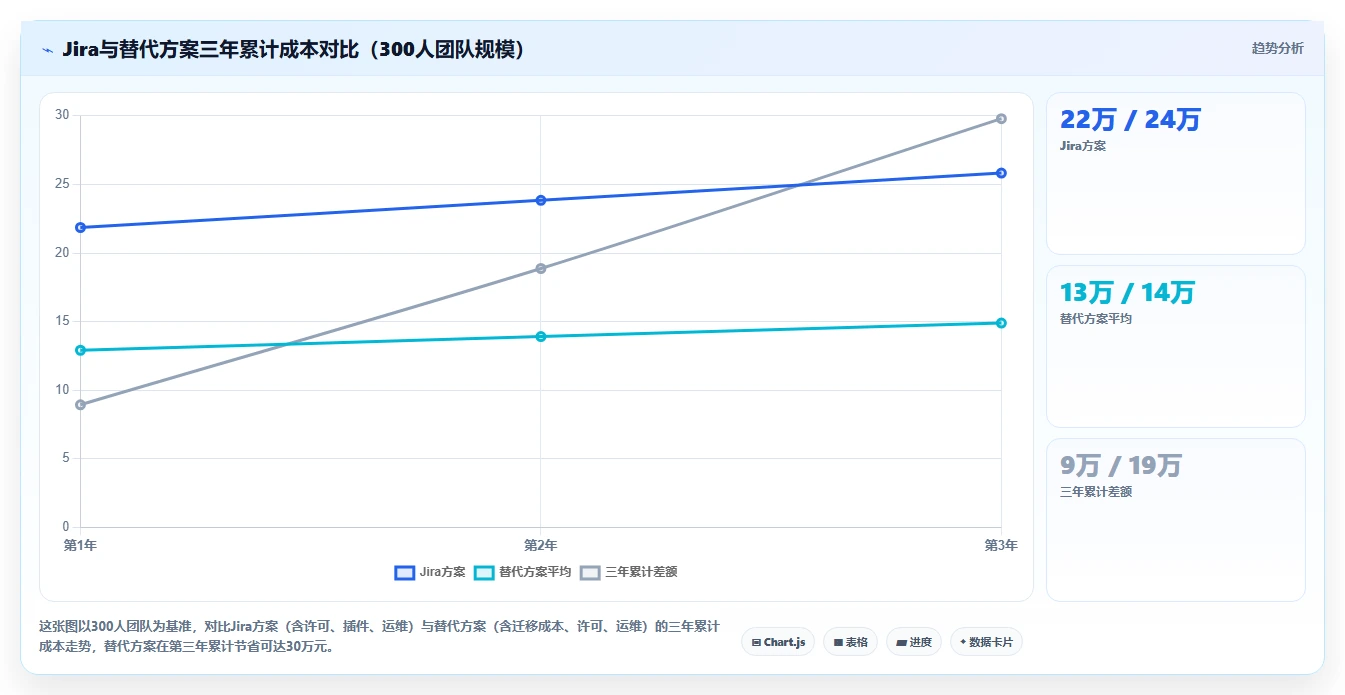This screenshot has width=1345, height=695.
Task: Toggle the 替代方案平均 legend item
Action: (x=522, y=572)
